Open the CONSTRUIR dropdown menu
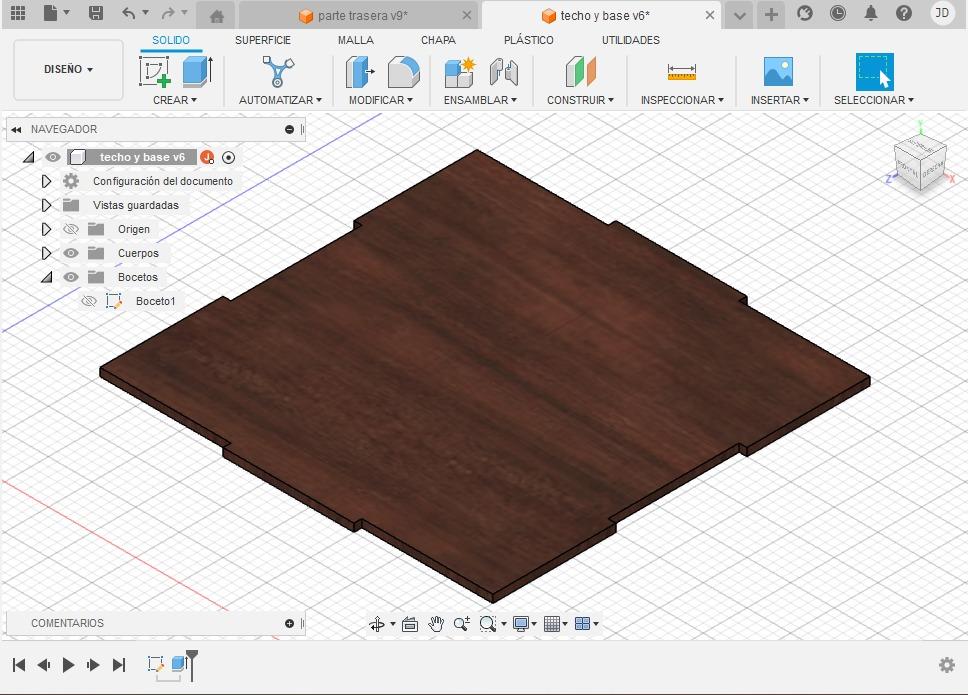 pos(580,100)
